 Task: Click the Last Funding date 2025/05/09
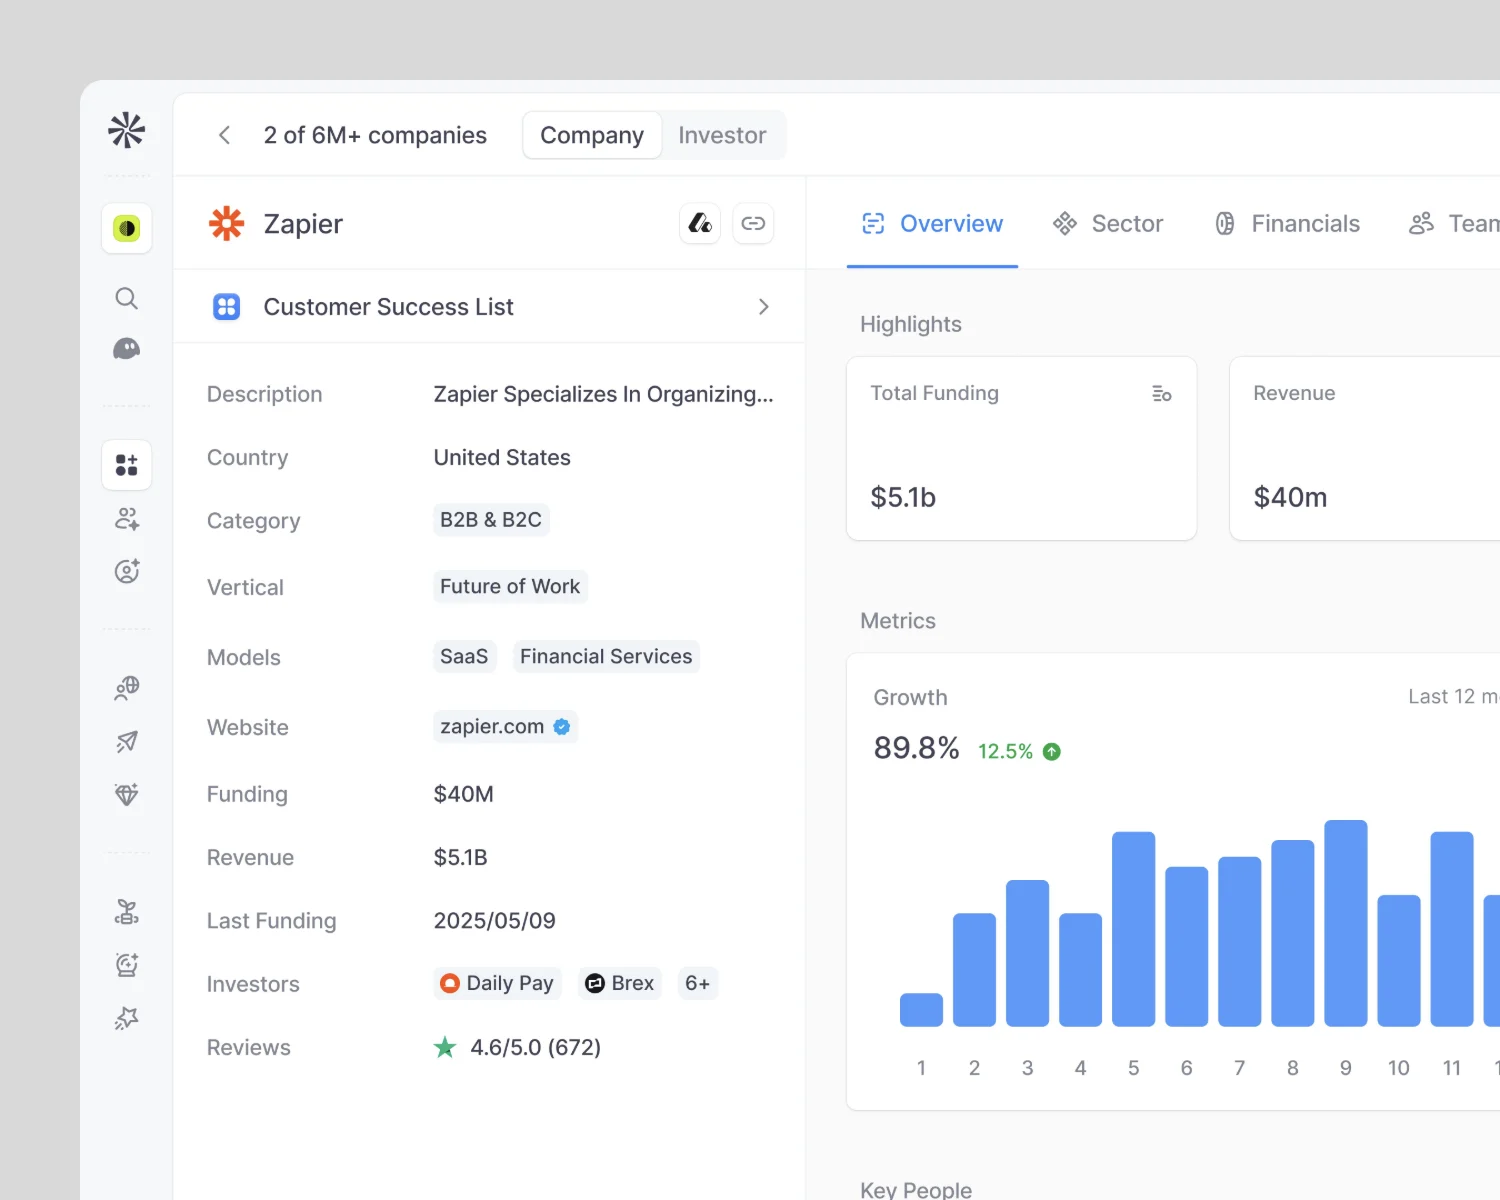tap(495, 921)
